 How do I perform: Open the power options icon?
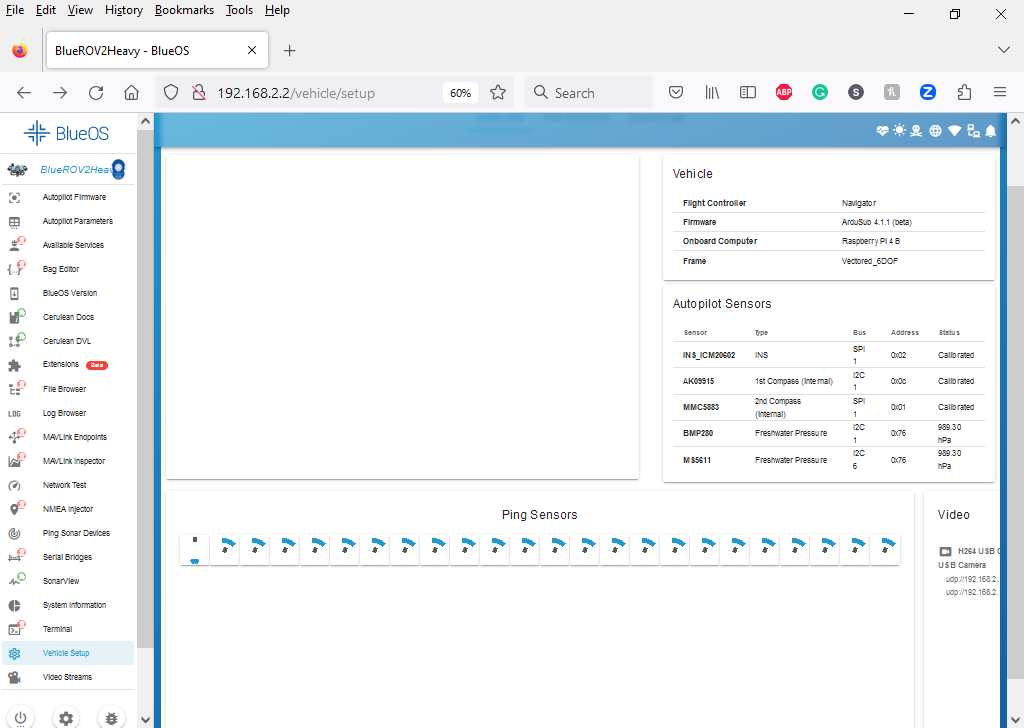[x=20, y=717]
